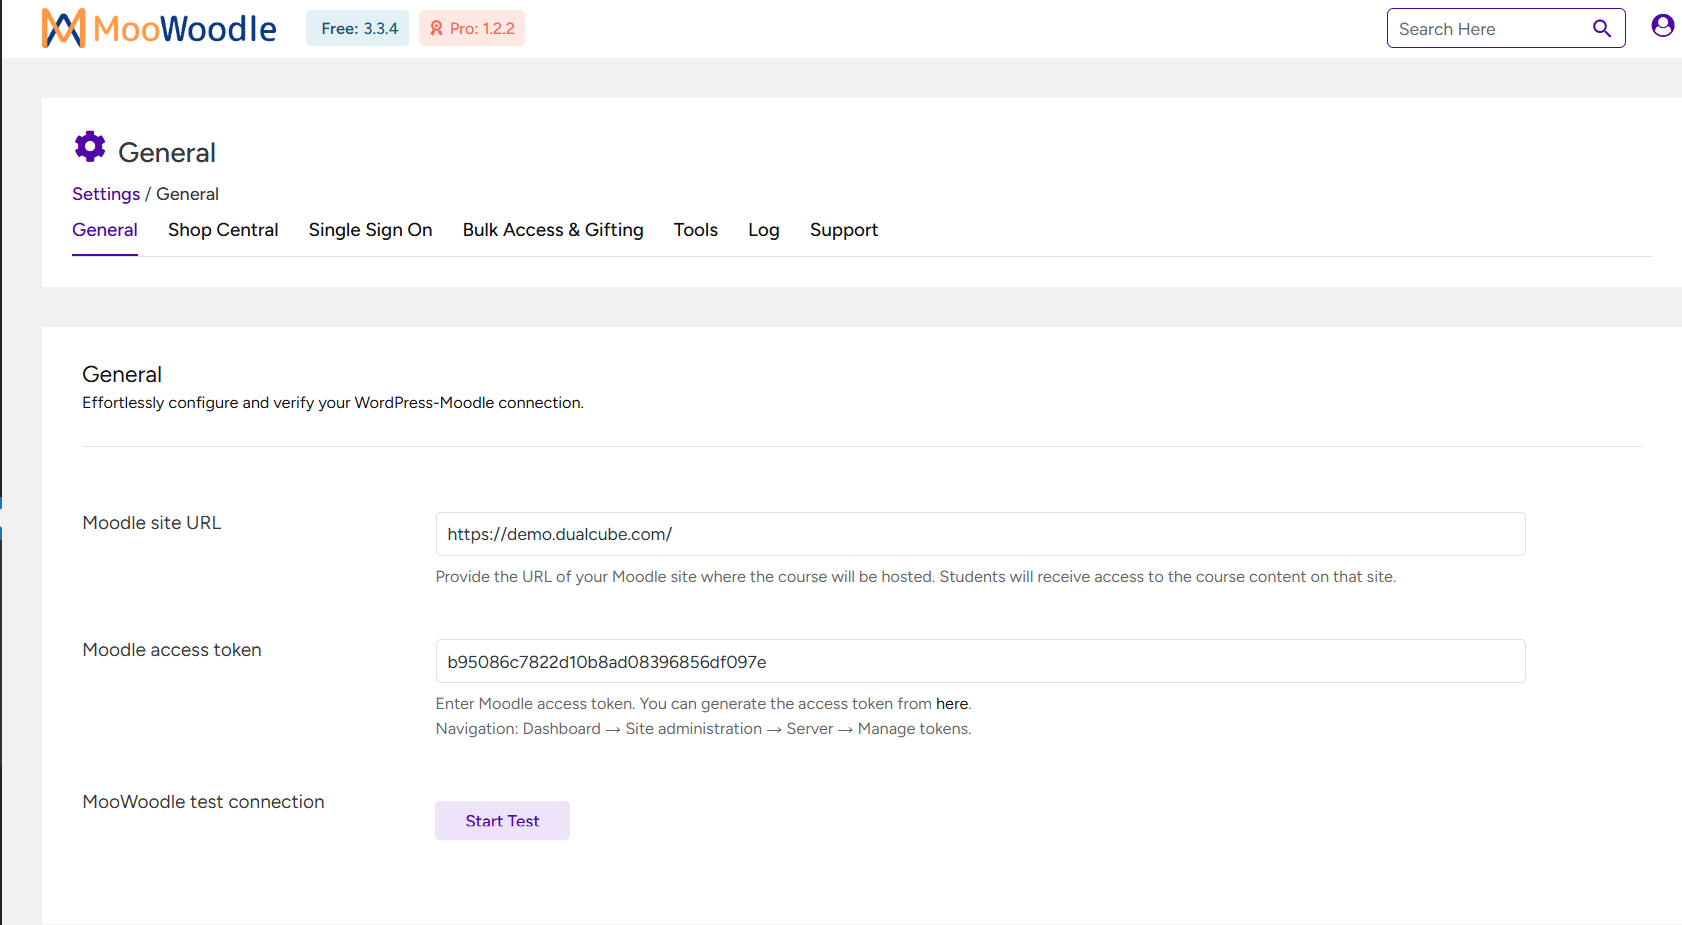The width and height of the screenshot is (1682, 925).
Task: Open the Support tab
Action: point(844,230)
